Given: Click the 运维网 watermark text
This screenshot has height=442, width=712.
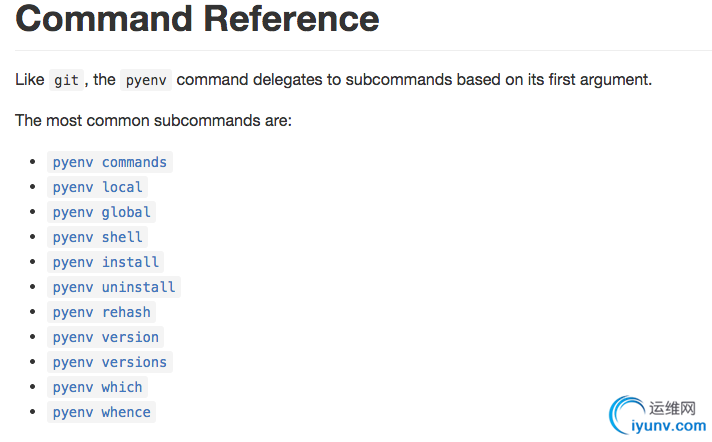Looking at the screenshot, I should (672, 408).
